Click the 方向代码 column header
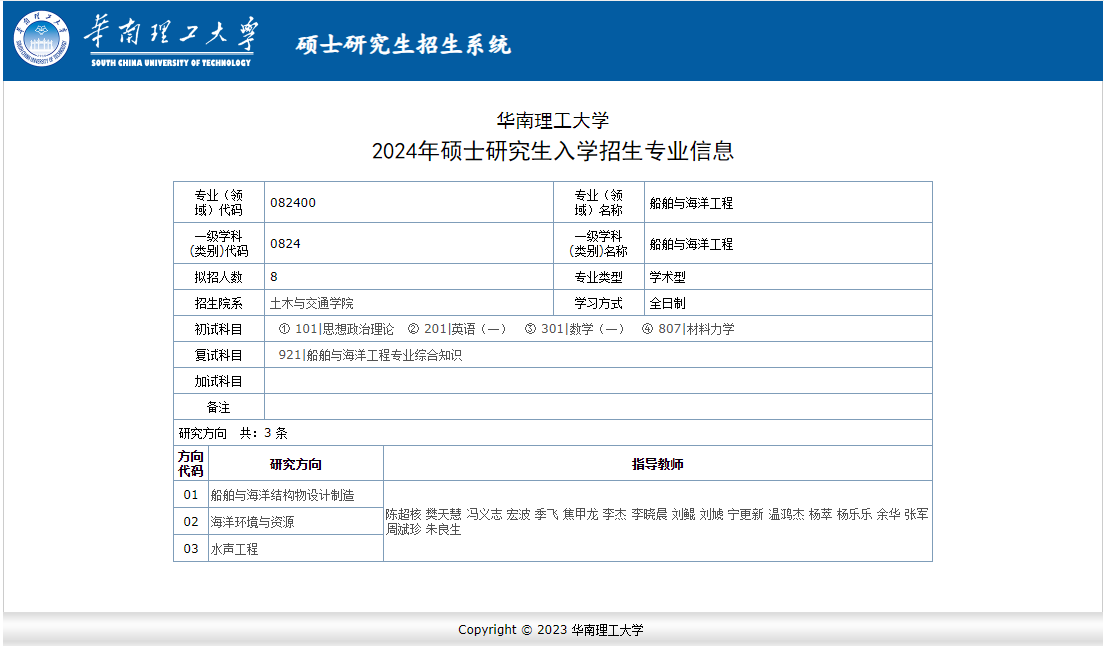Image resolution: width=1104 pixels, height=646 pixels. click(191, 464)
